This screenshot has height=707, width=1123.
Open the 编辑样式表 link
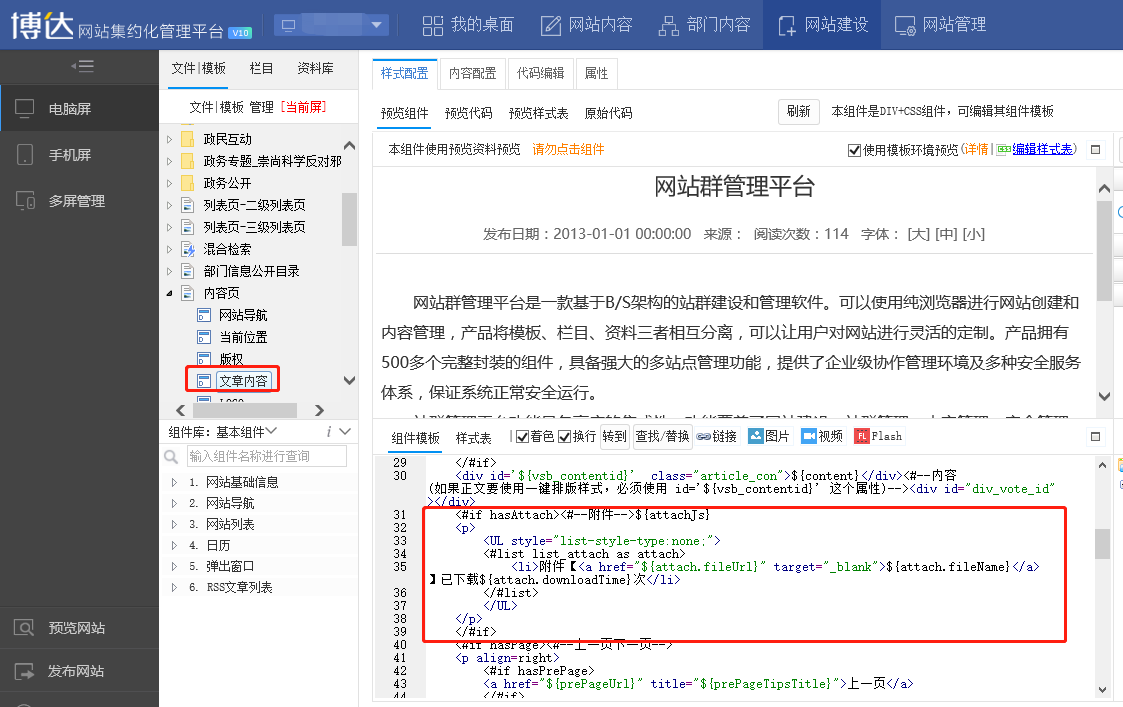1042,149
